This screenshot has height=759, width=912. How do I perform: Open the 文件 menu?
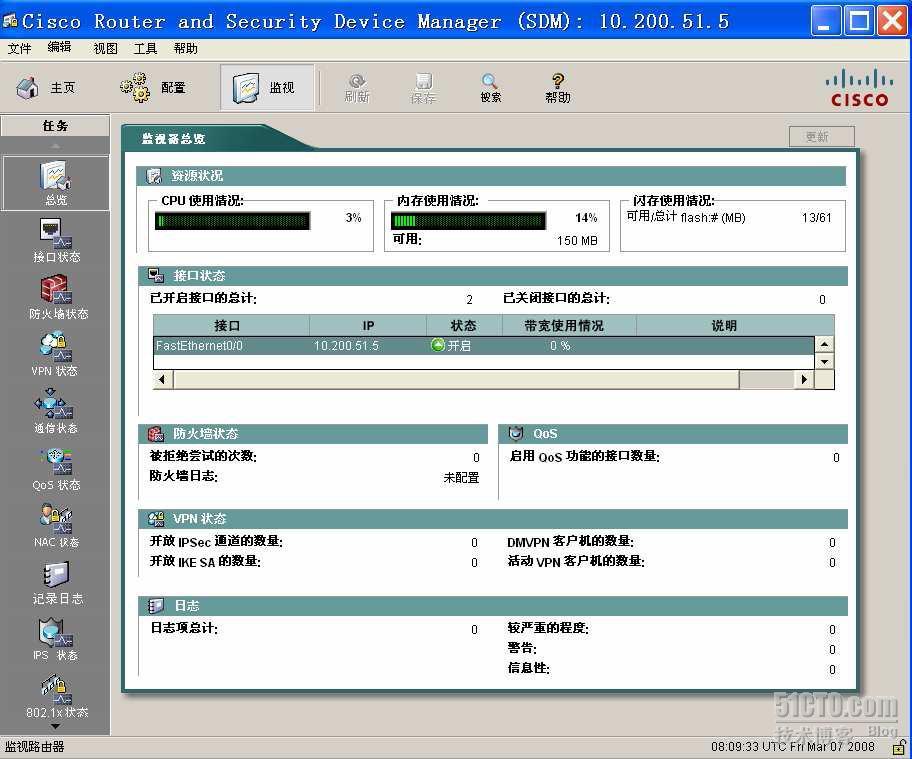tap(19, 48)
